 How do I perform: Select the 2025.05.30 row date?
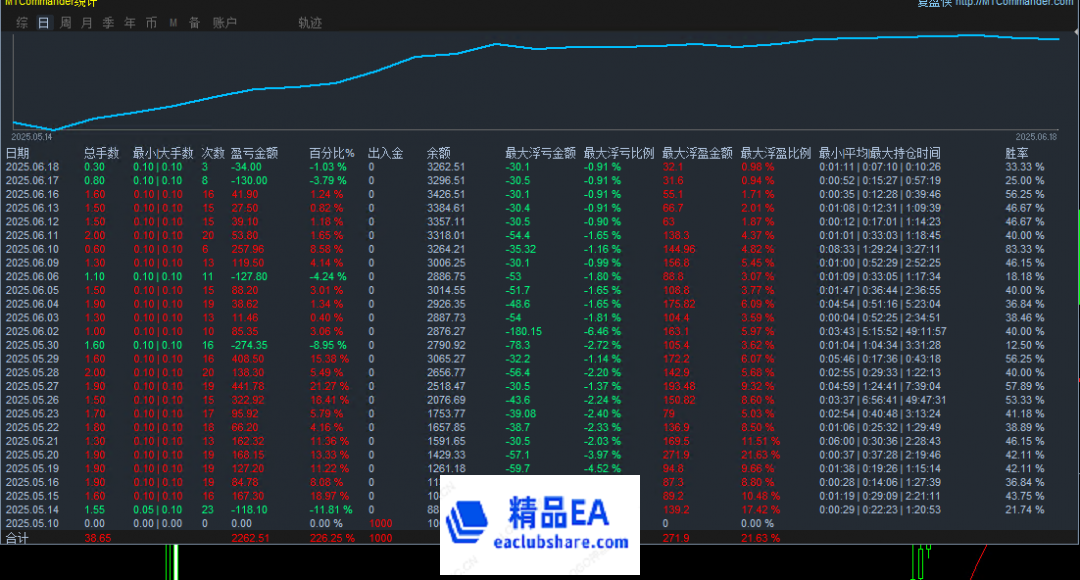tap(32, 345)
